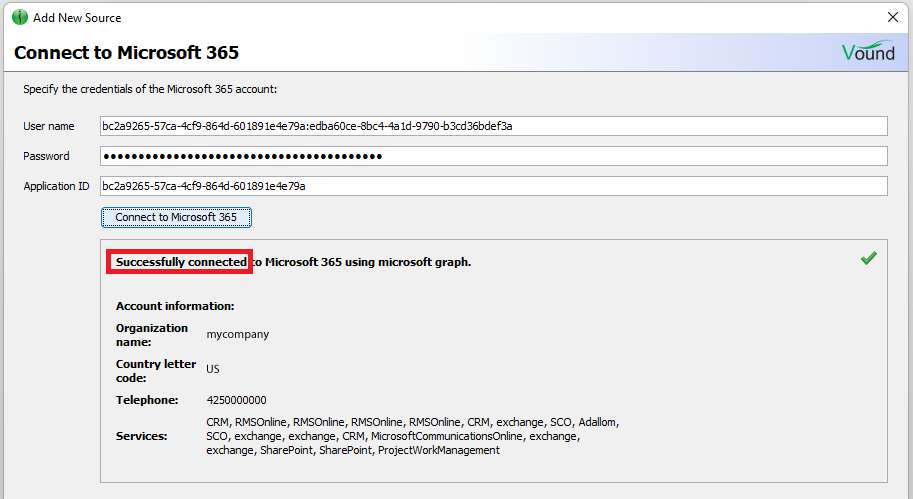Screen dimensions: 913x499
Task: Click the 'US' country code value
Action: coord(213,369)
